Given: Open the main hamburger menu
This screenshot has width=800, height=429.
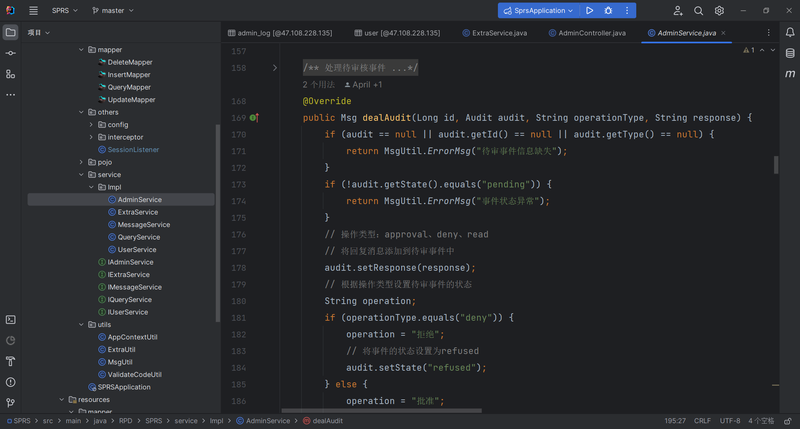Looking at the screenshot, I should tap(33, 10).
